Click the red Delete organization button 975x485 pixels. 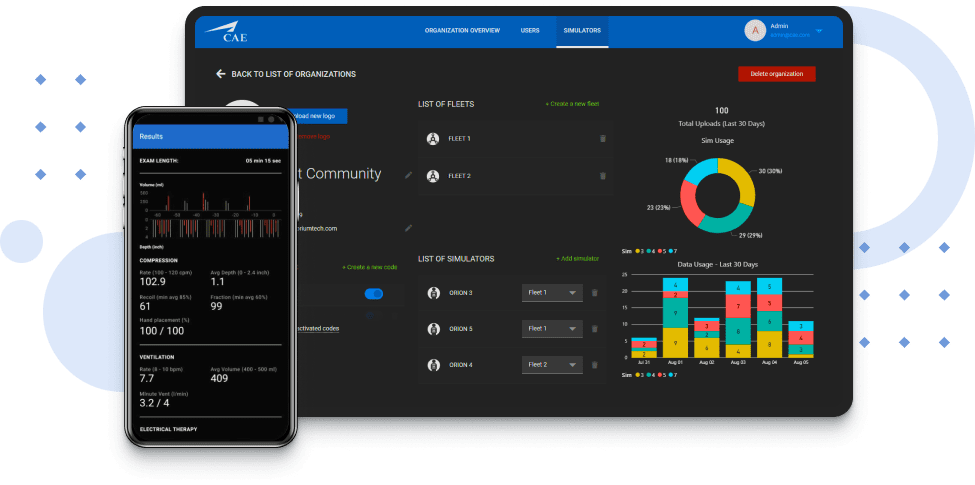777,74
